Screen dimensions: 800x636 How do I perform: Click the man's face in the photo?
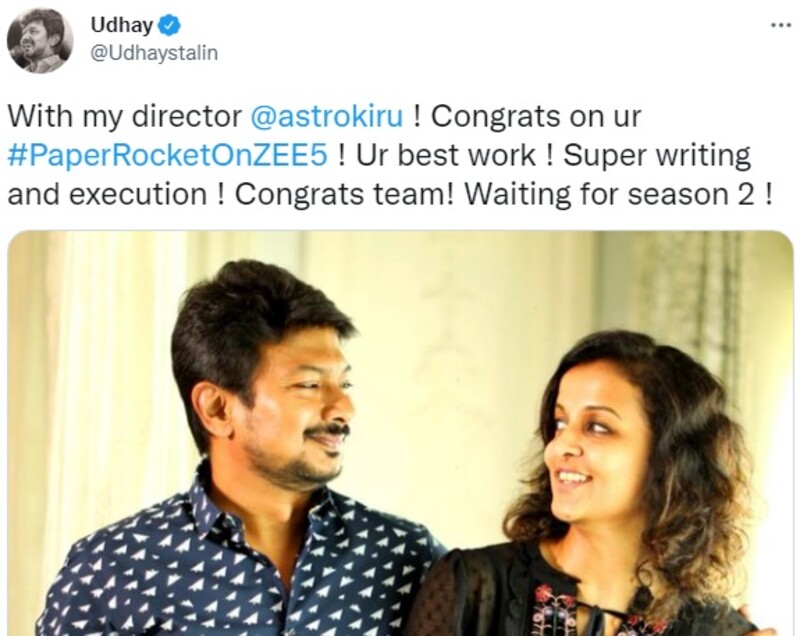pos(298,408)
